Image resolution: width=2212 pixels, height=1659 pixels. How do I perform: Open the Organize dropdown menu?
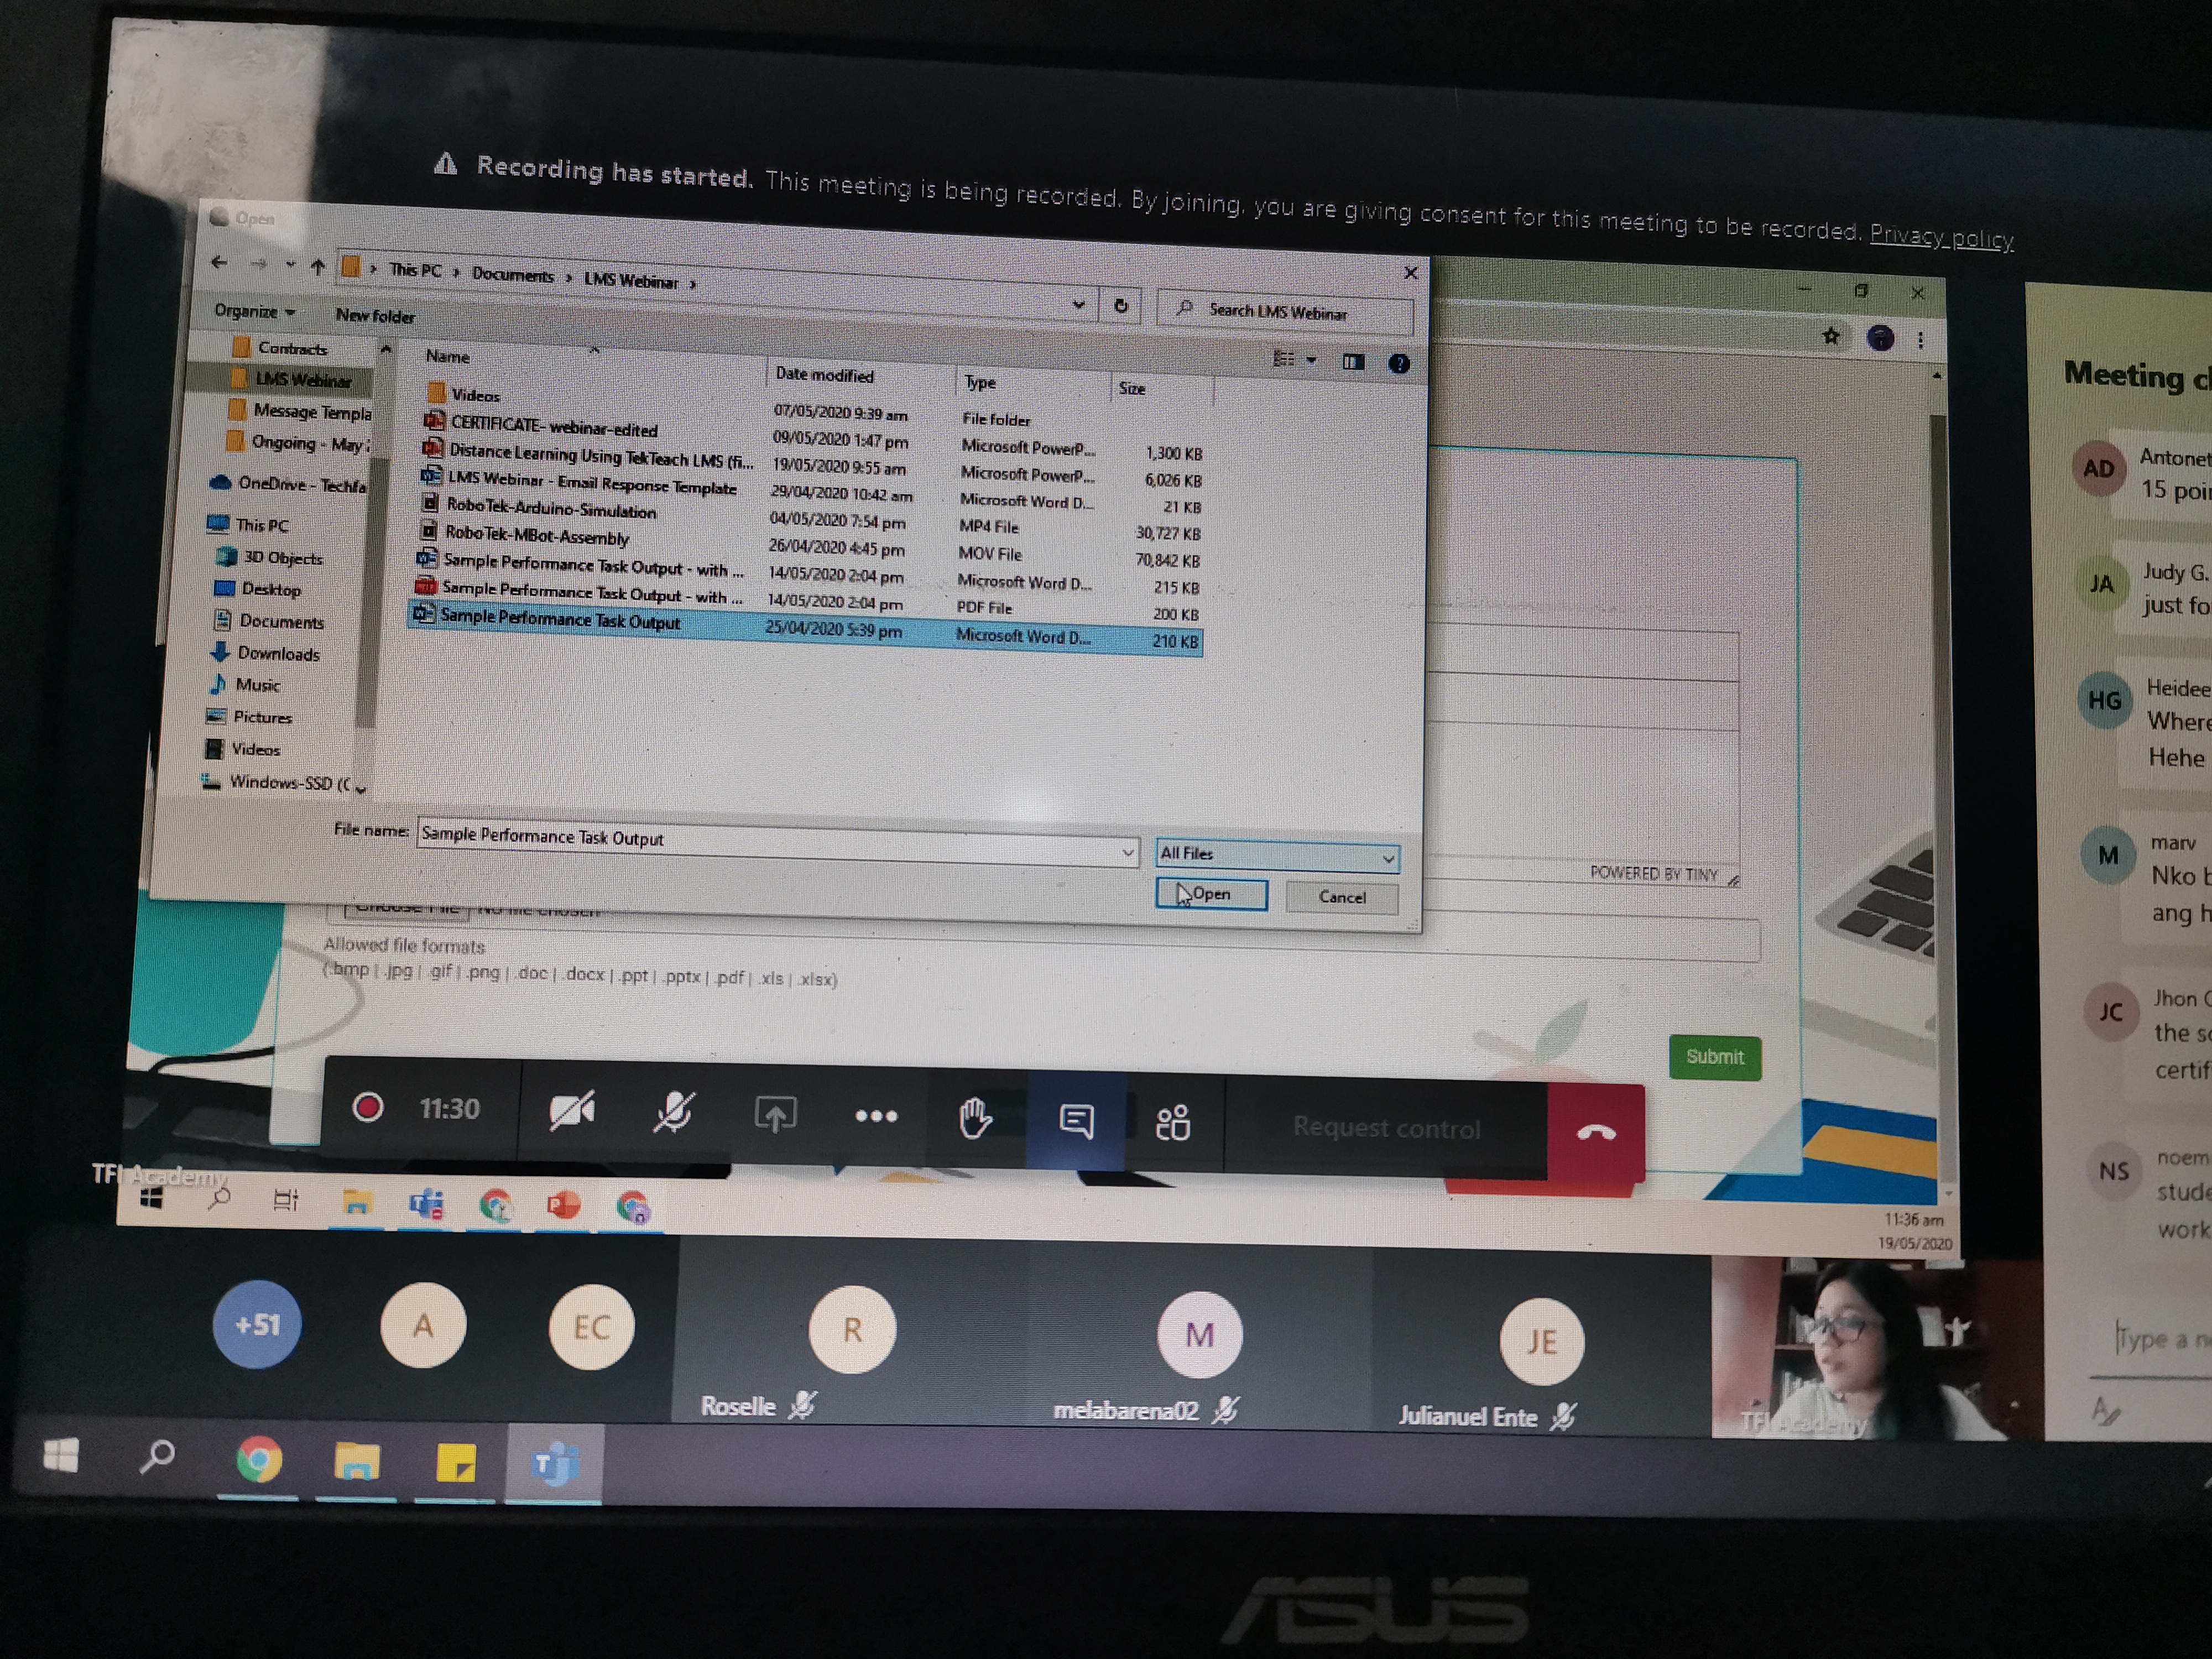[x=254, y=311]
